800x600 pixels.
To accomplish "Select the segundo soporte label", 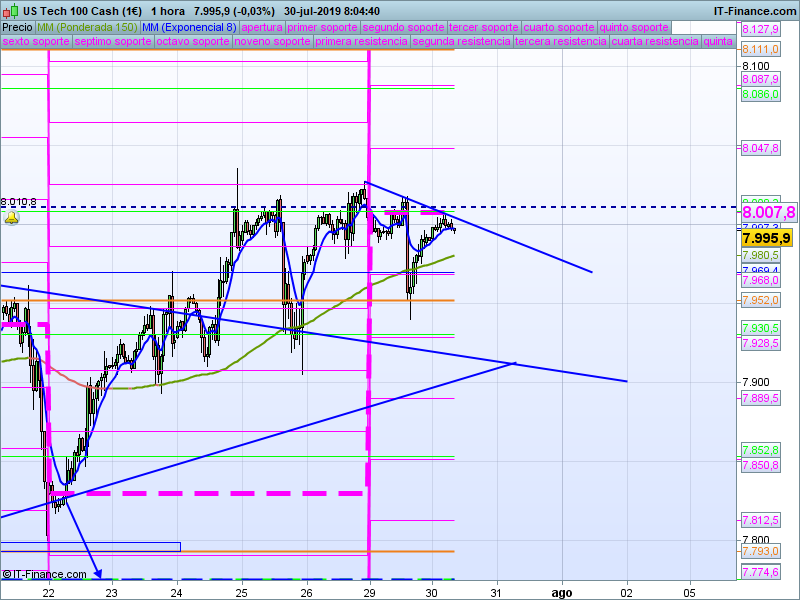I will (x=402, y=27).
